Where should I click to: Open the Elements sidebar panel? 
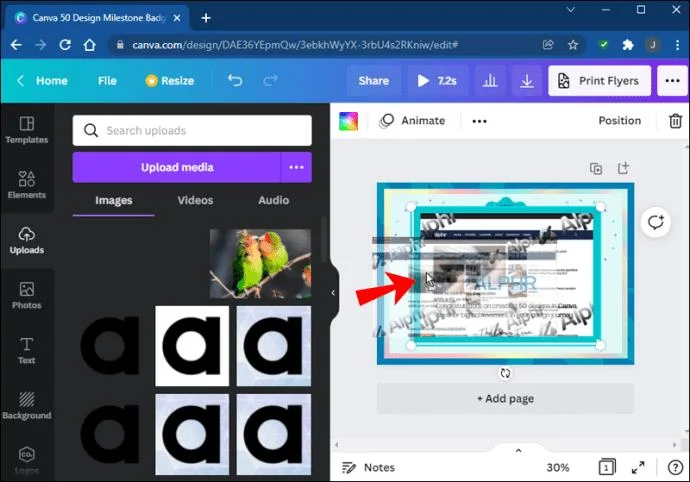26,184
